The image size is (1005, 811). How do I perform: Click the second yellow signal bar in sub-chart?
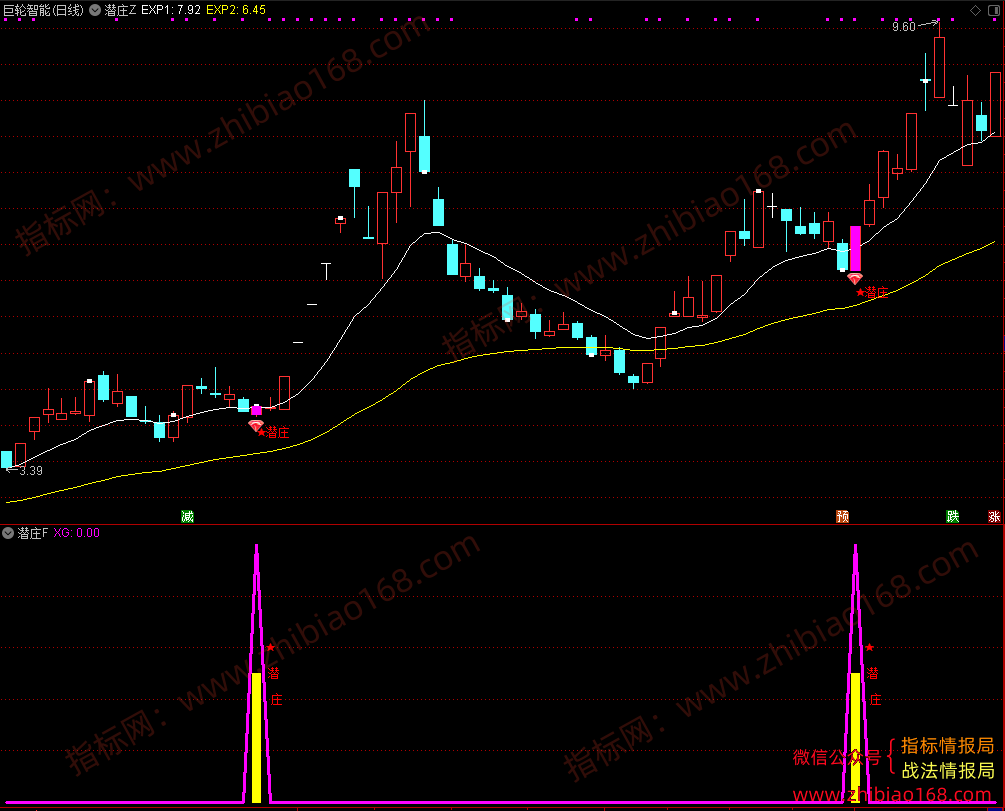tap(855, 737)
